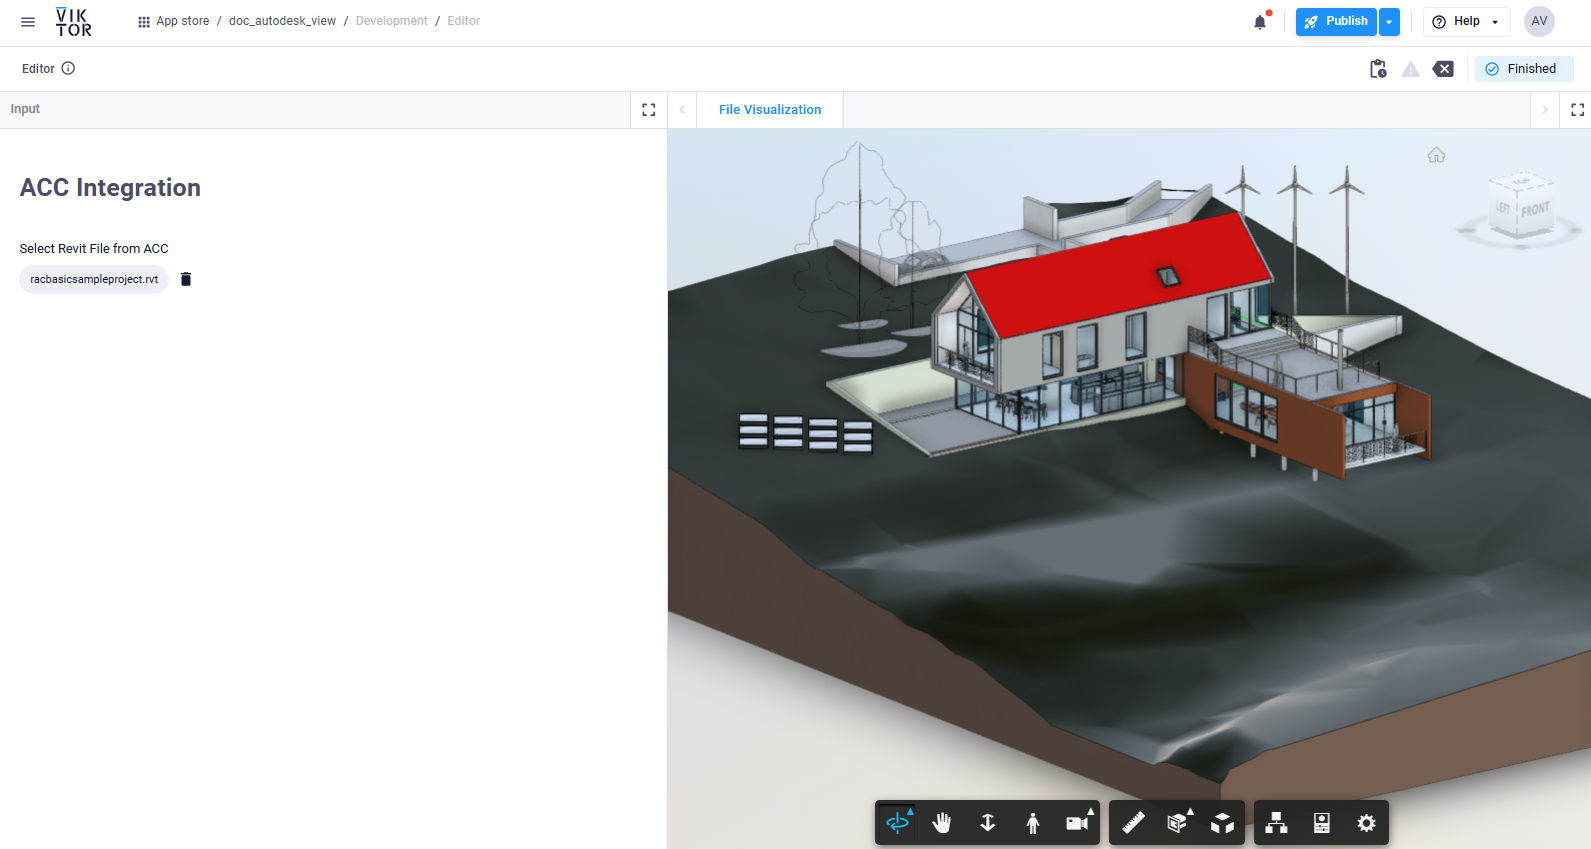
Task: Open viewer Settings gear
Action: tap(1366, 823)
